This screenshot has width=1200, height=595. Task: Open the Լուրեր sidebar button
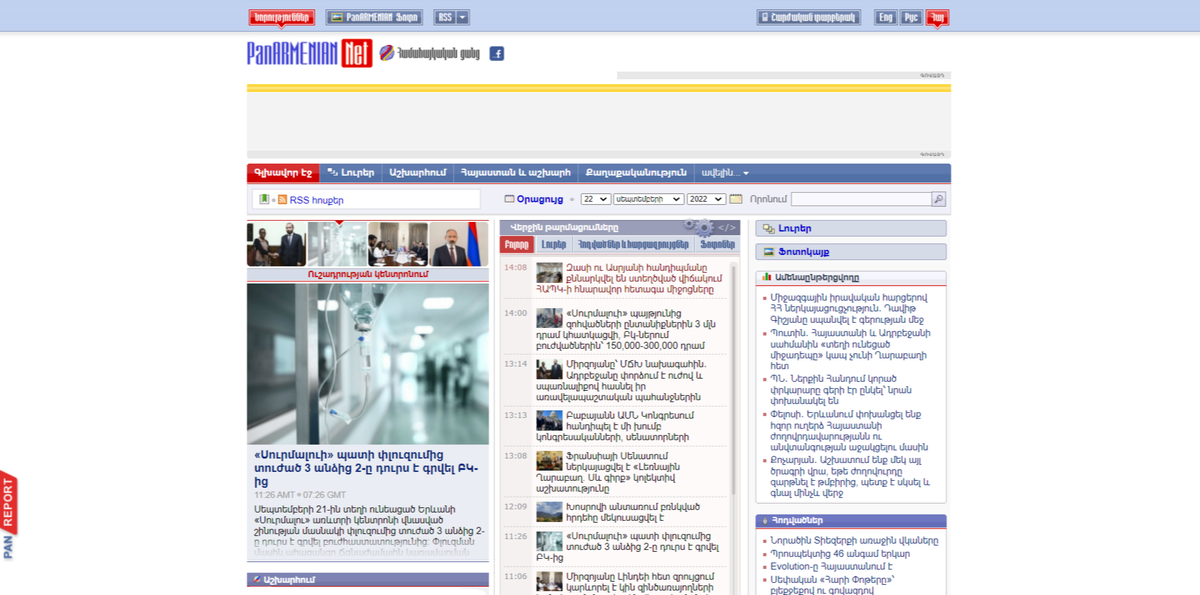(850, 228)
